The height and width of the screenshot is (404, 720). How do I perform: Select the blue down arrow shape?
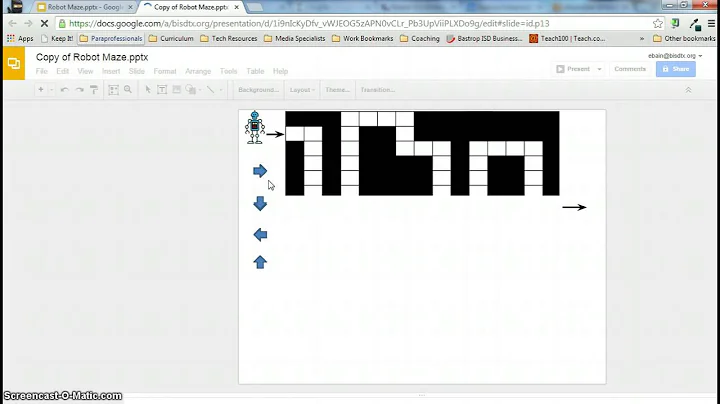click(260, 203)
